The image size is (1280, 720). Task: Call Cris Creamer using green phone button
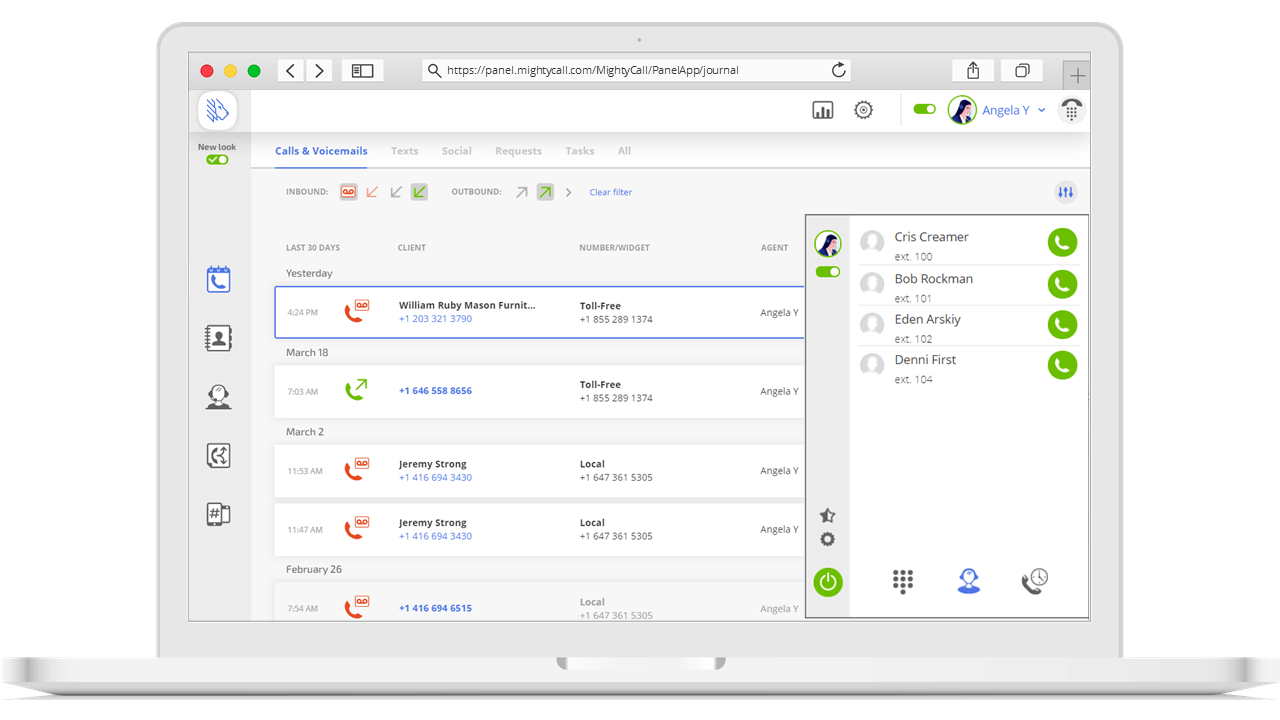click(x=1062, y=243)
